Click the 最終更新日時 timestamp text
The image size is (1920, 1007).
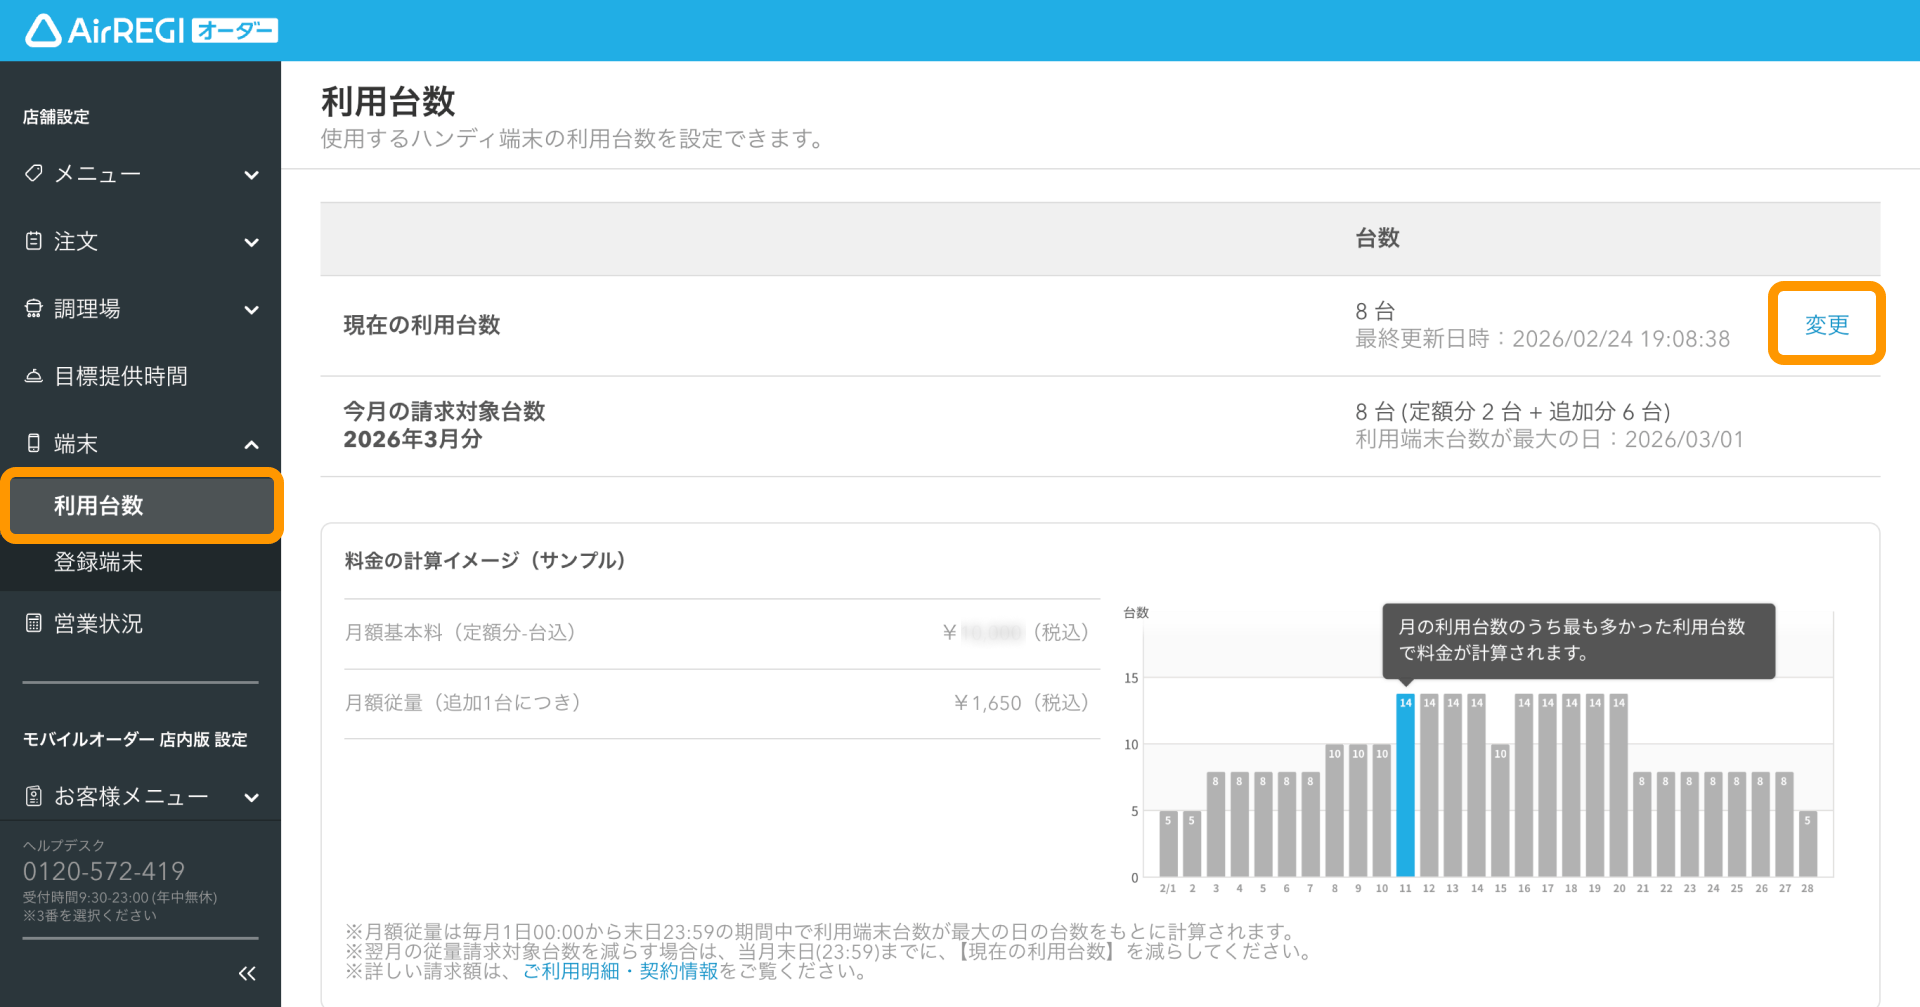click(x=1542, y=339)
